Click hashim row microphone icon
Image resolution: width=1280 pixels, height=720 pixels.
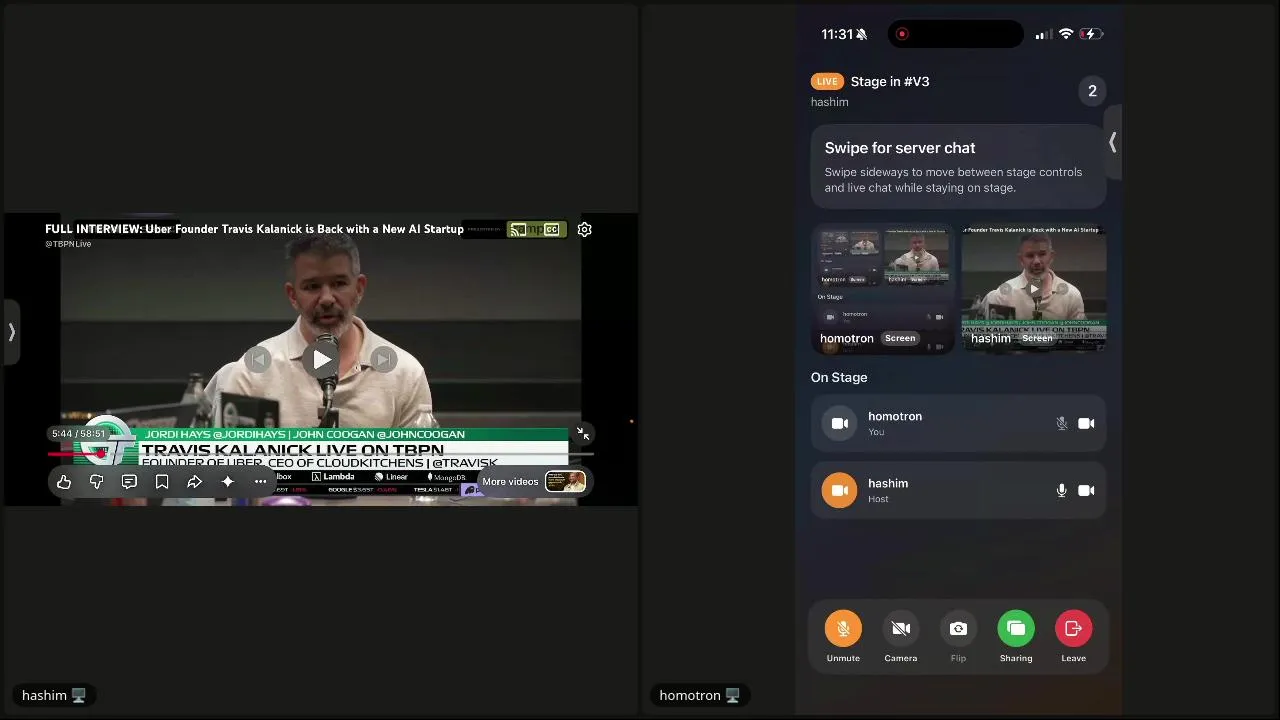coord(1062,491)
